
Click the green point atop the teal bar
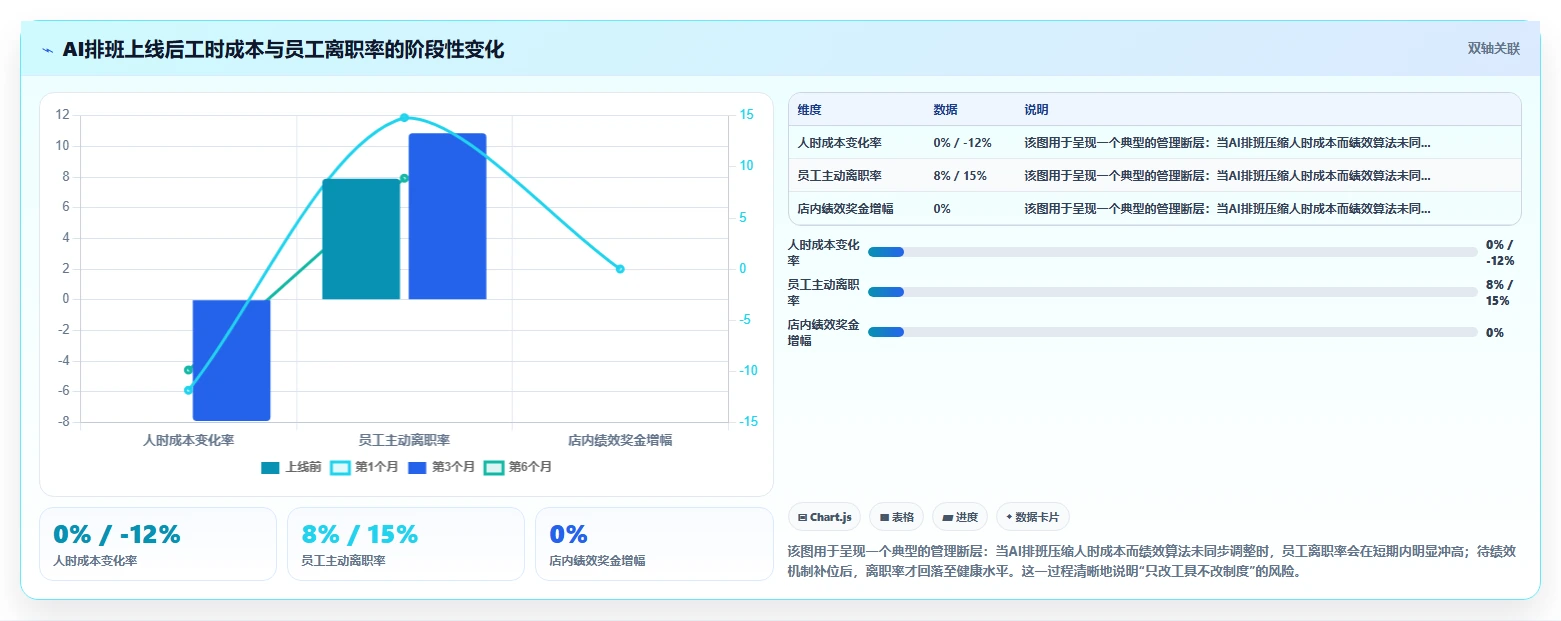coord(404,178)
